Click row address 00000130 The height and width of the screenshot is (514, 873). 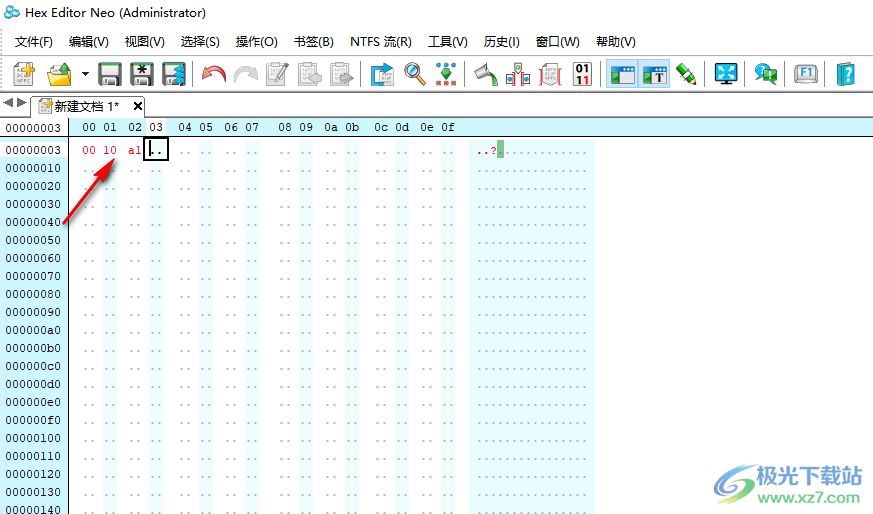(x=33, y=492)
